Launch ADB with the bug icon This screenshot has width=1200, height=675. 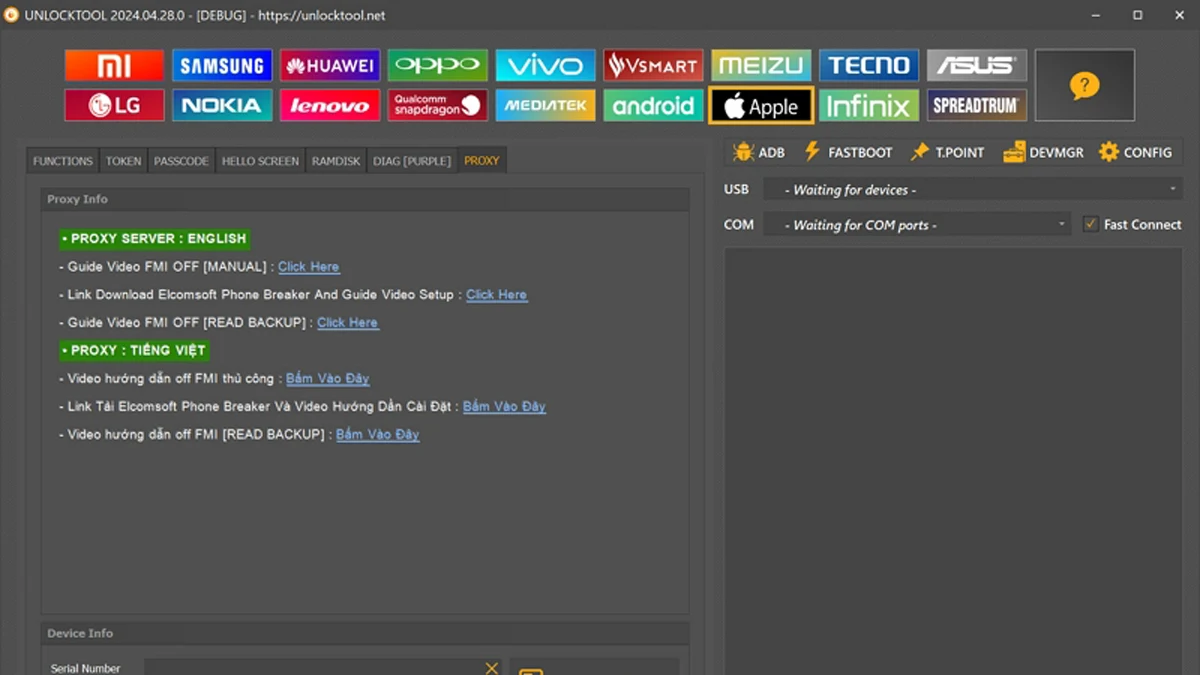coord(758,152)
